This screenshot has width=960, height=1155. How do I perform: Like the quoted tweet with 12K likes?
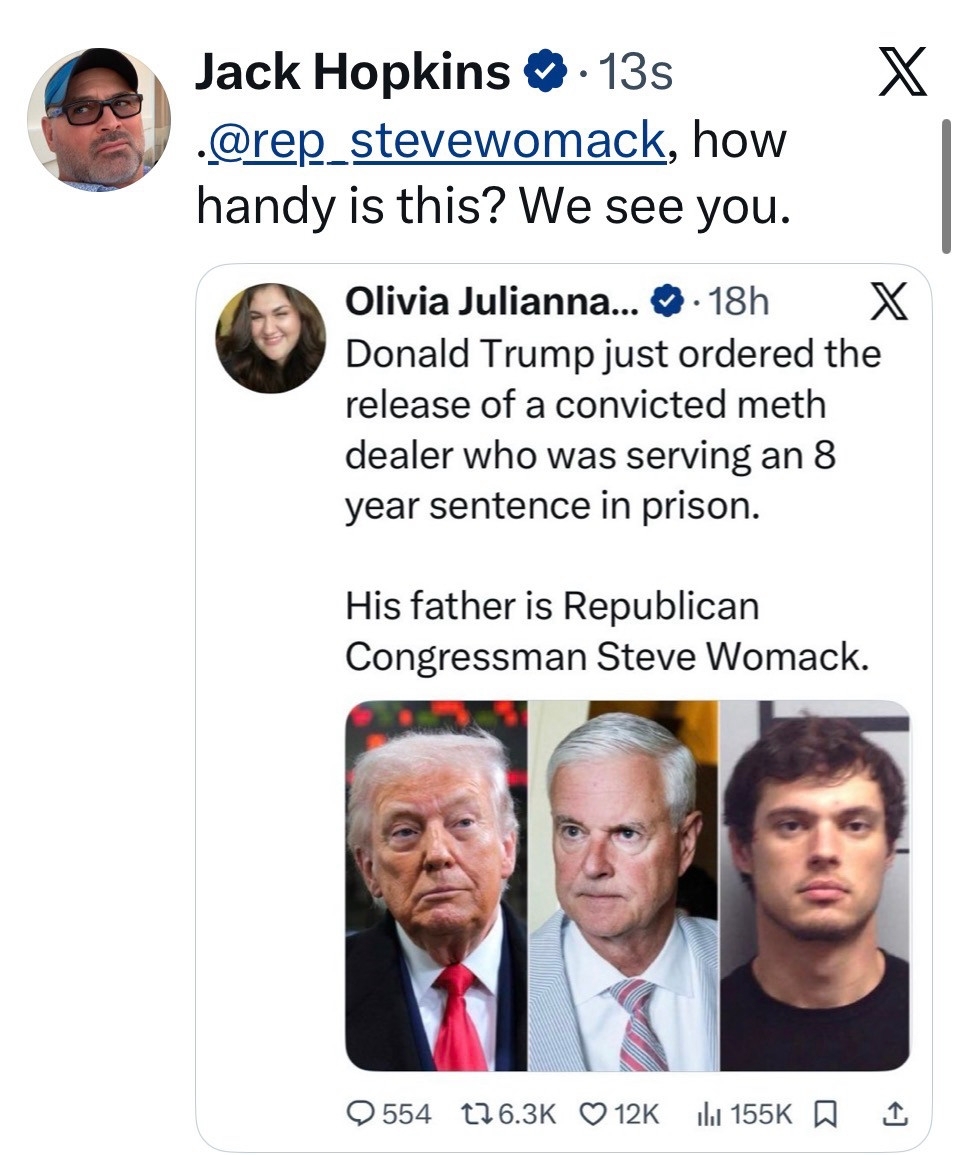[x=594, y=1113]
